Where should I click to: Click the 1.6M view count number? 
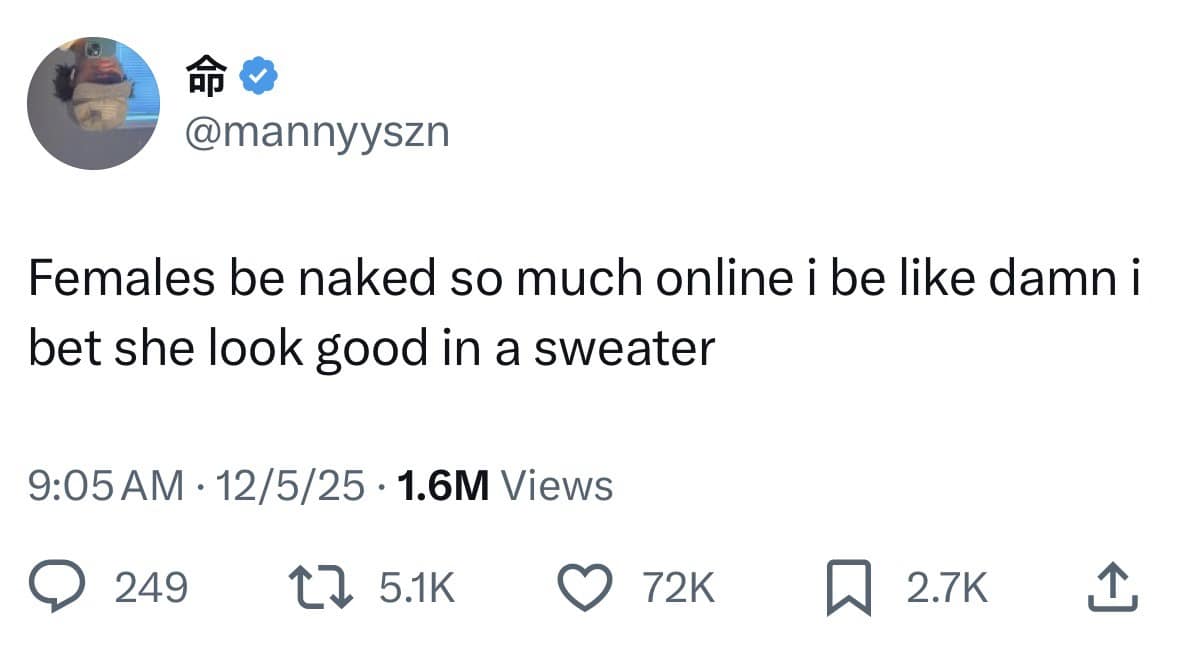pos(442,486)
